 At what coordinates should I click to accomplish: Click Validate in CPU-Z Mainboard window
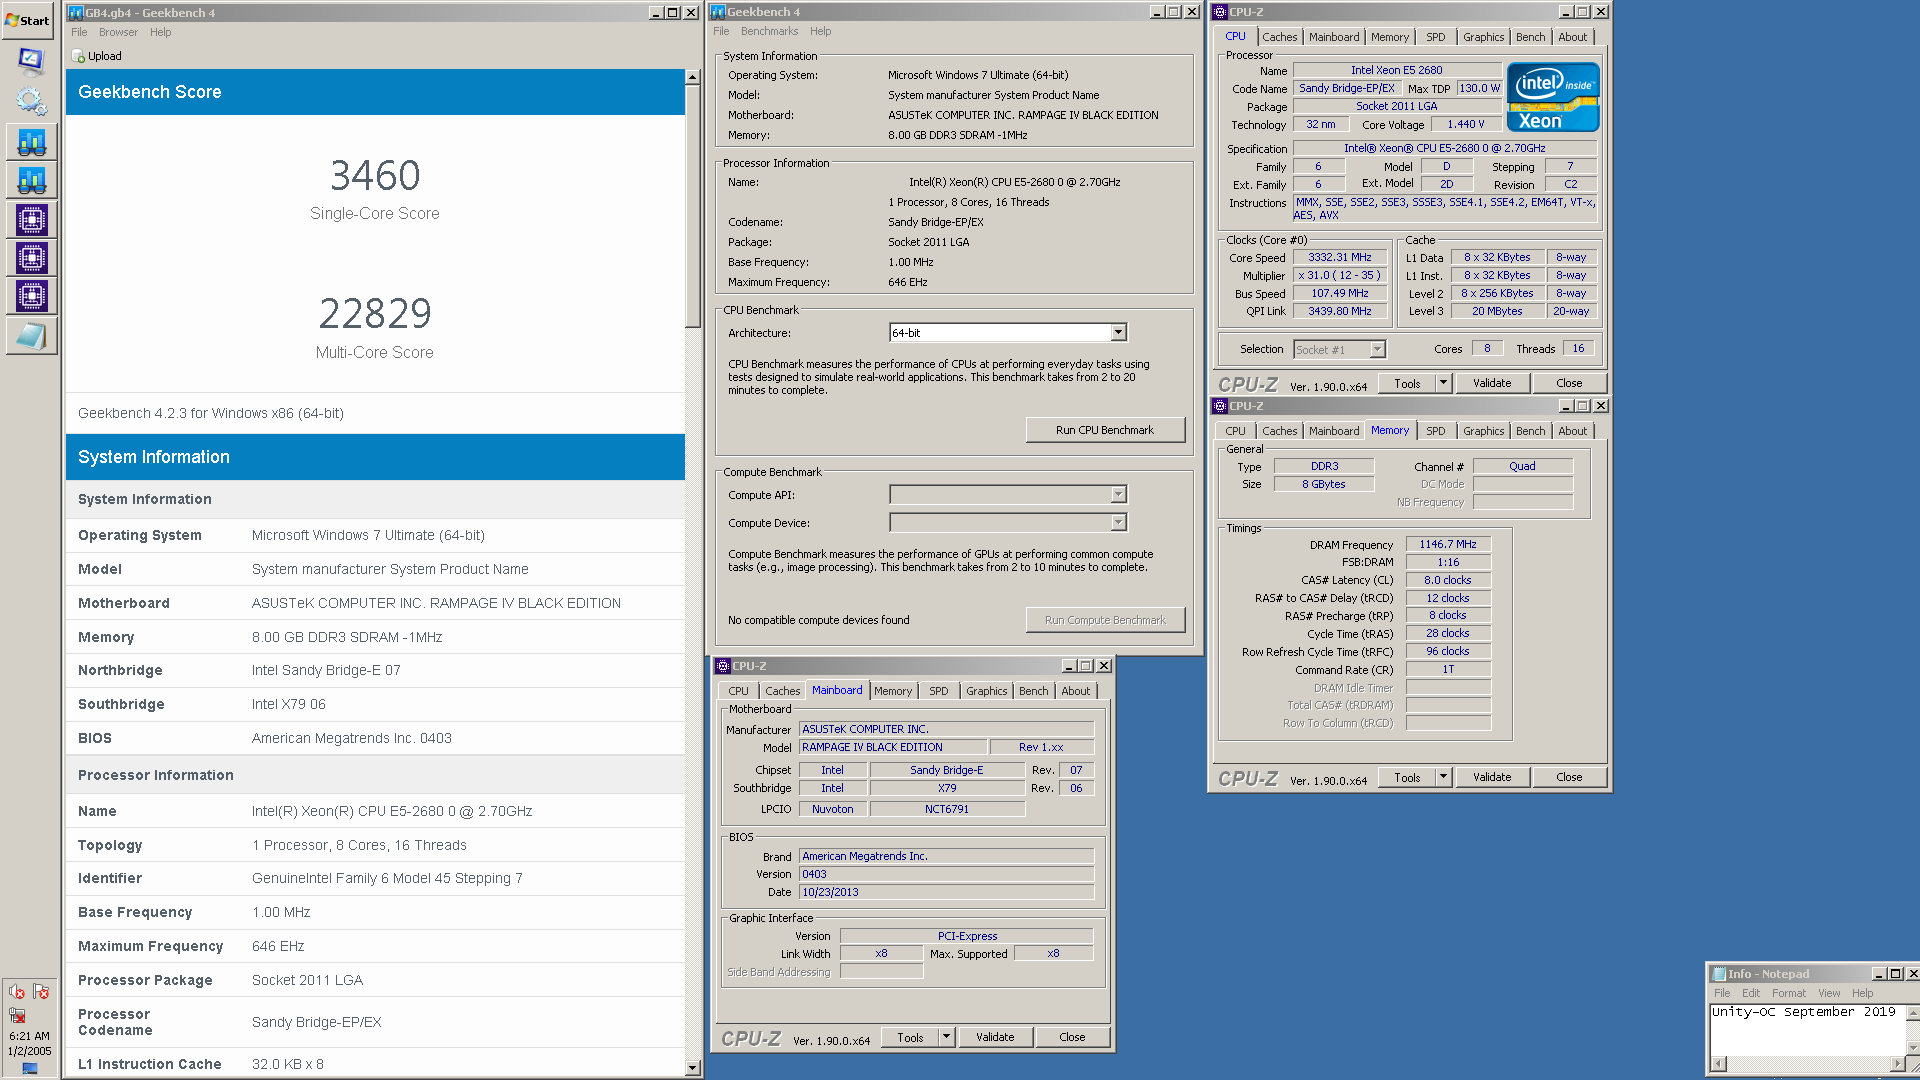(995, 1037)
